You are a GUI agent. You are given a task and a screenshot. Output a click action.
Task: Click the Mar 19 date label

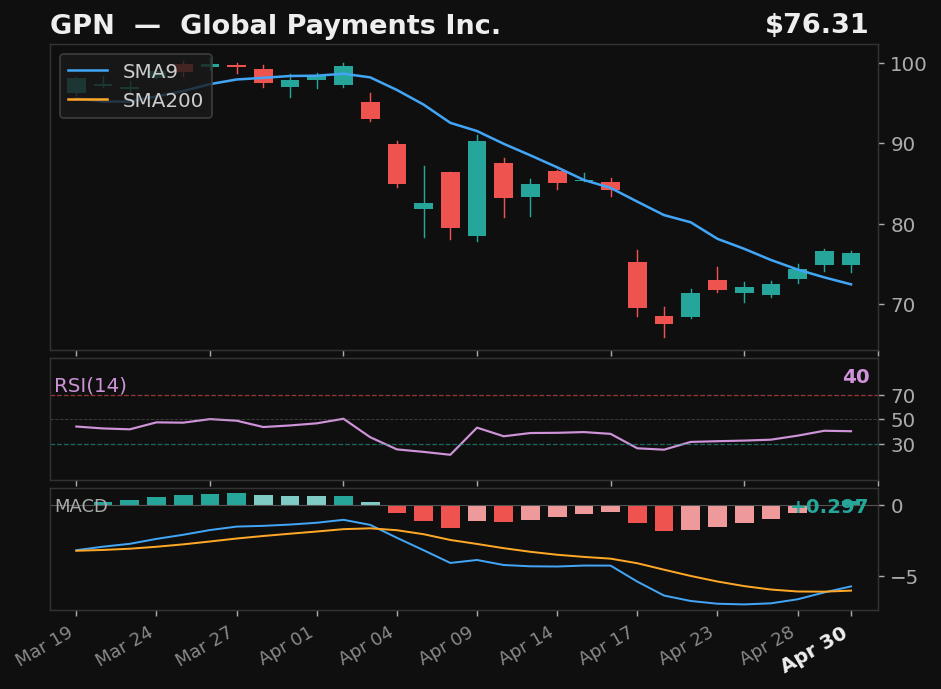[45, 646]
